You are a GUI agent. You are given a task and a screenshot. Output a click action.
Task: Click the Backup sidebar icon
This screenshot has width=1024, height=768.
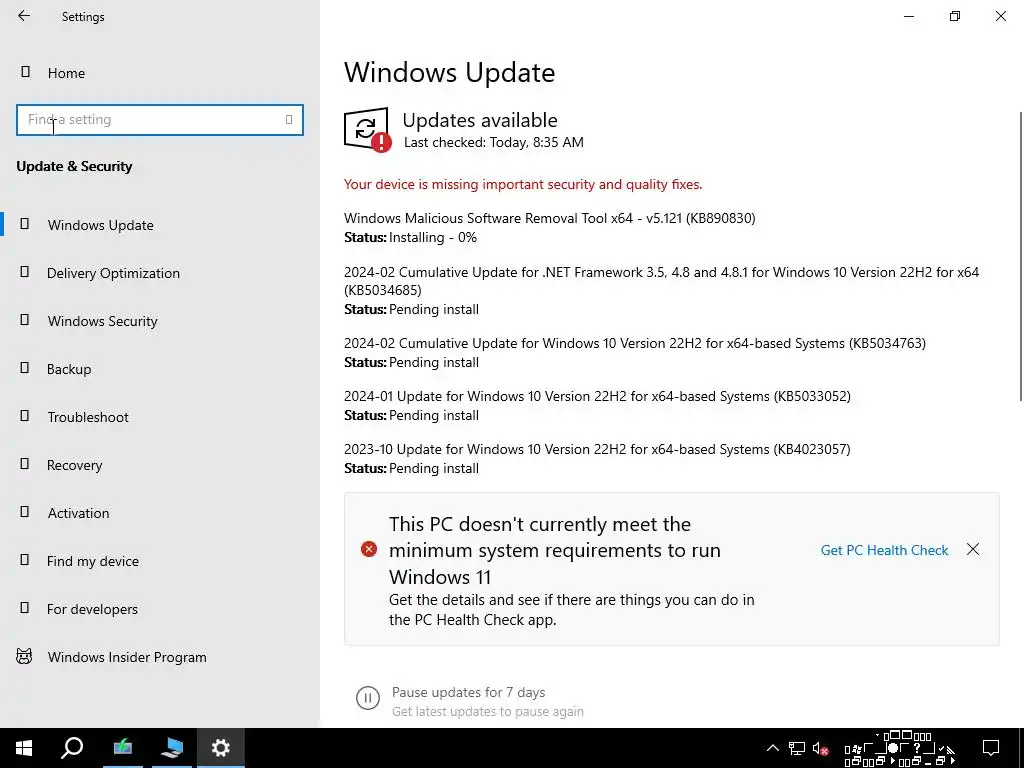[25, 368]
